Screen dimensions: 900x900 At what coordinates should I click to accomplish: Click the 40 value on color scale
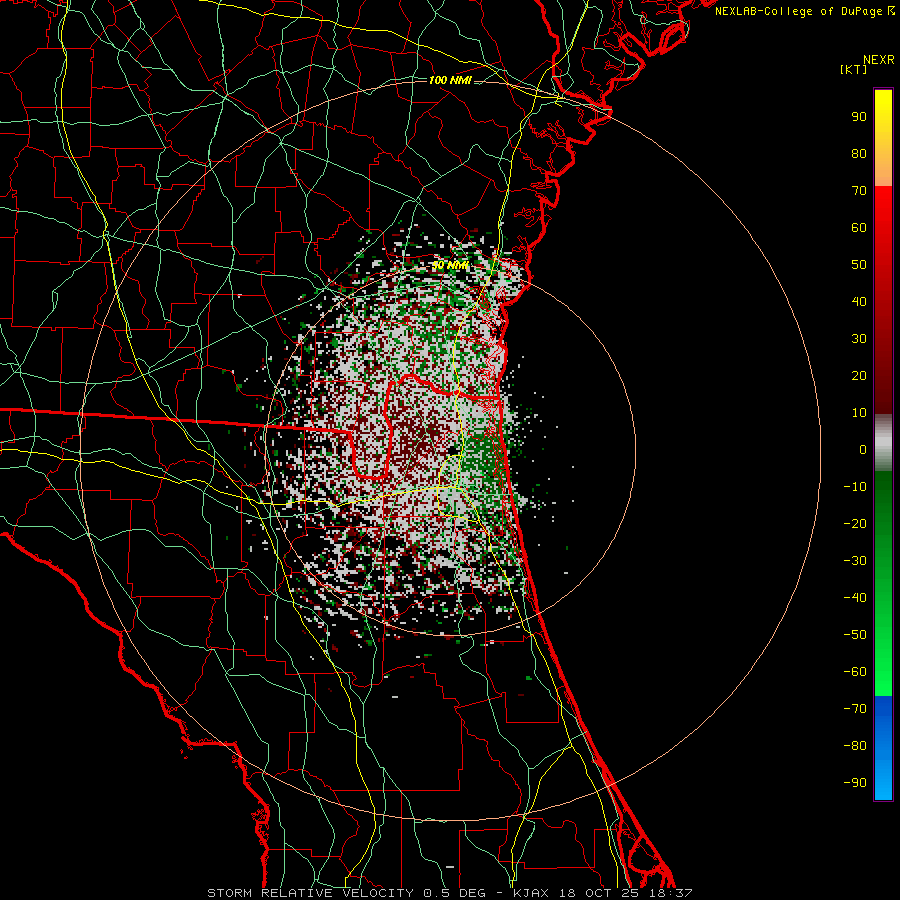(x=859, y=302)
